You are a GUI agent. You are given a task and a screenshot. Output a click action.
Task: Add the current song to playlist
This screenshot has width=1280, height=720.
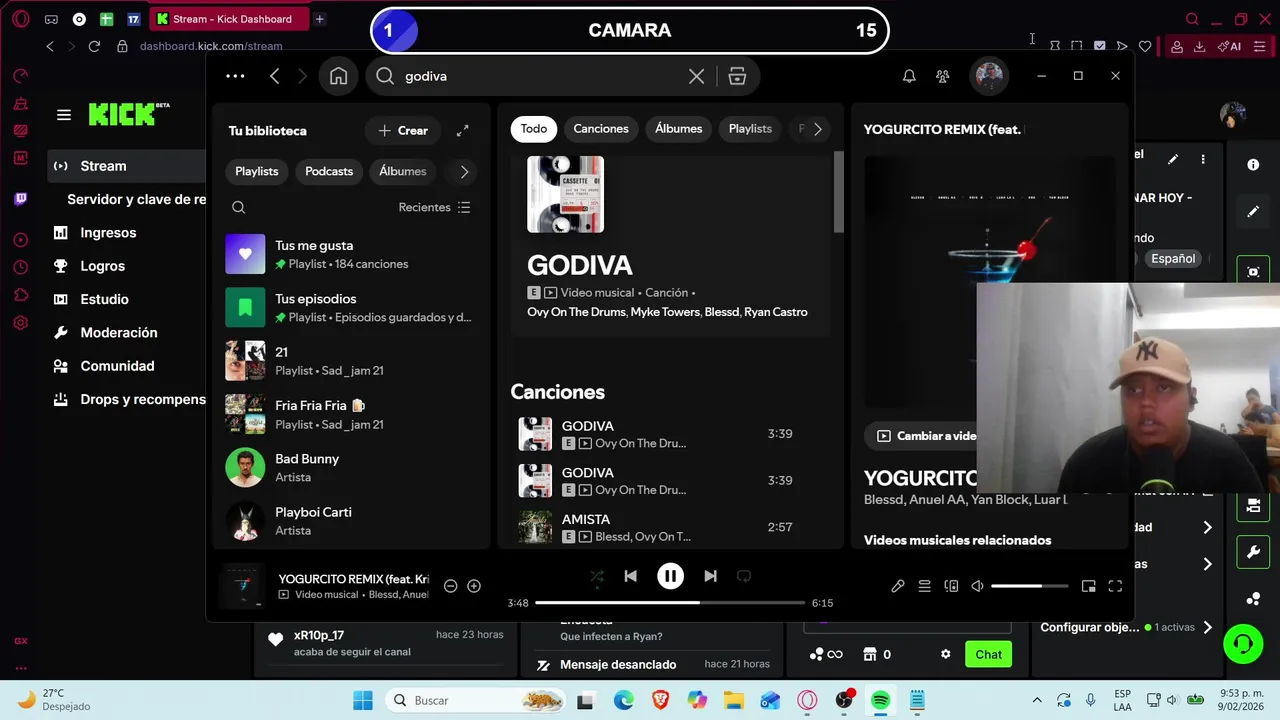(x=474, y=586)
